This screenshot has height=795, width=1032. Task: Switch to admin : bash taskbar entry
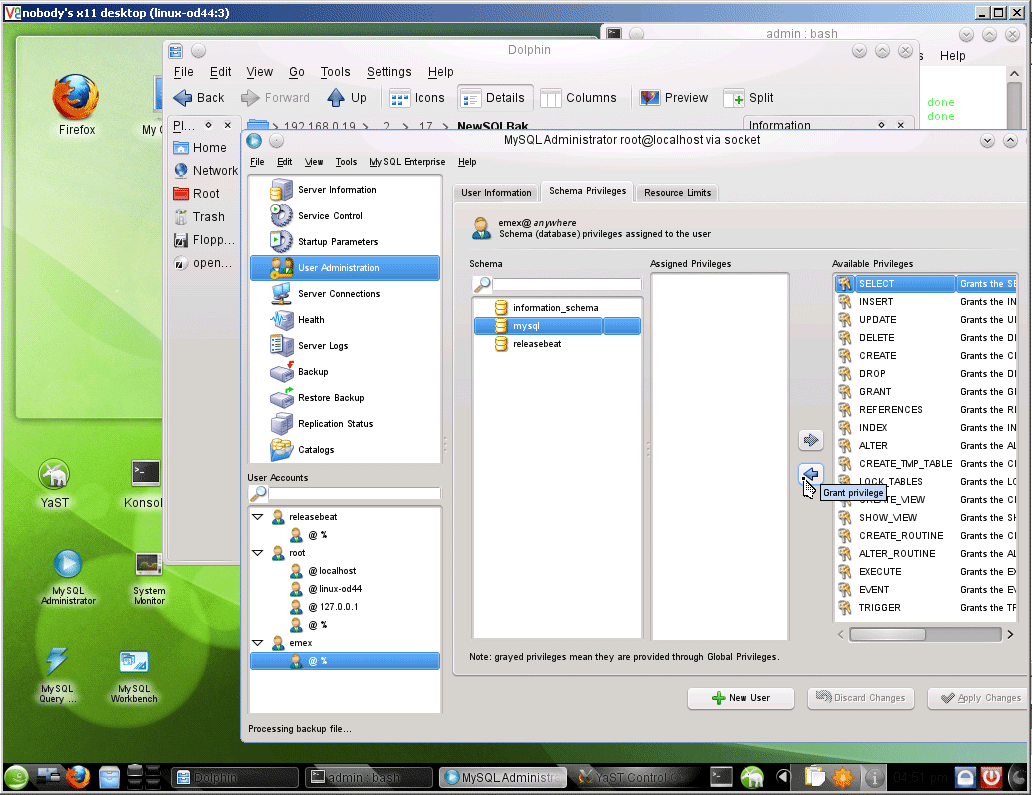369,777
